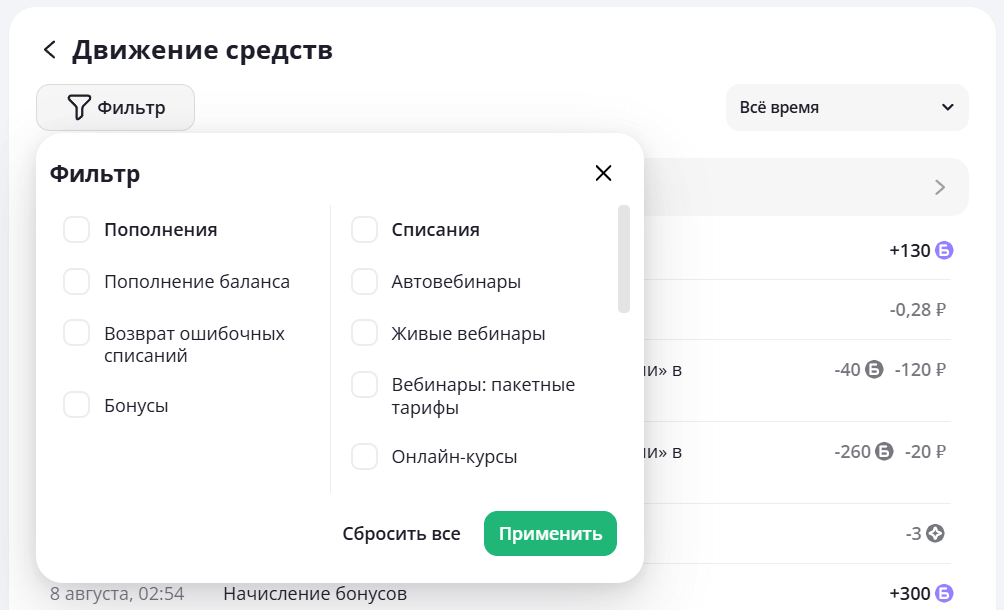
Task: Click the gray bonus coin icon next to -40
Action: point(875,369)
